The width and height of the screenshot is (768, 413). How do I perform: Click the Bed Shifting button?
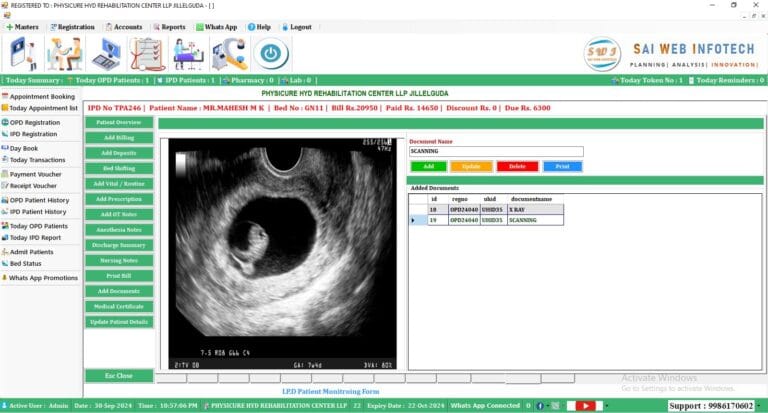click(119, 169)
